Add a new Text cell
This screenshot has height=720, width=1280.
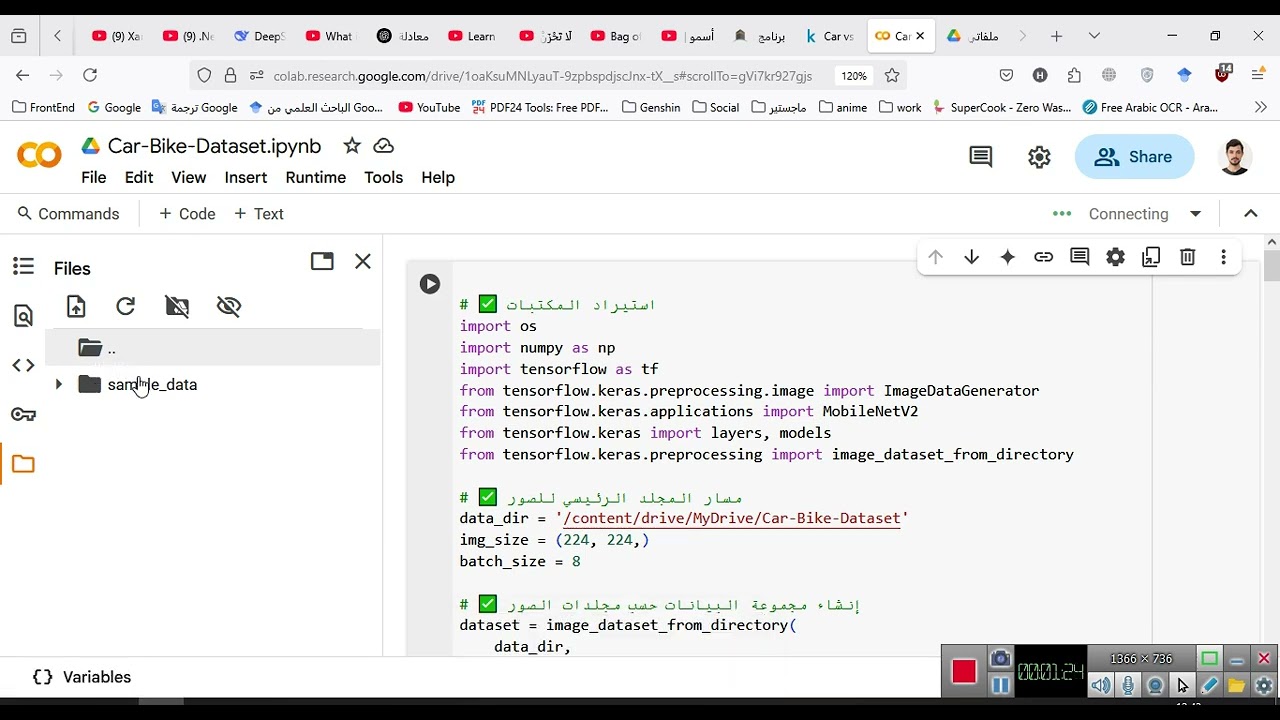tap(259, 214)
